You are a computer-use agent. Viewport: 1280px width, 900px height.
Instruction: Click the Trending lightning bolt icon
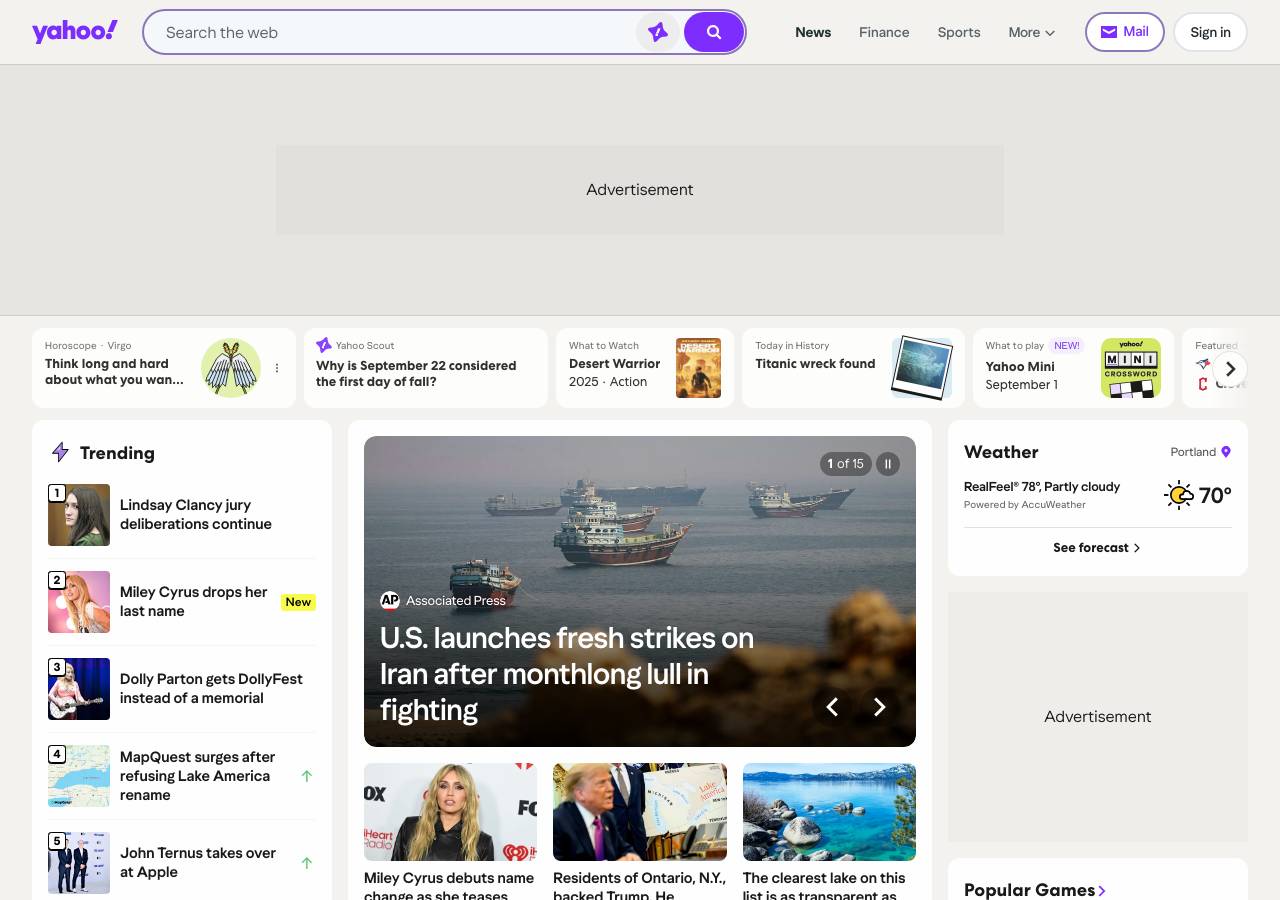pyautogui.click(x=60, y=453)
